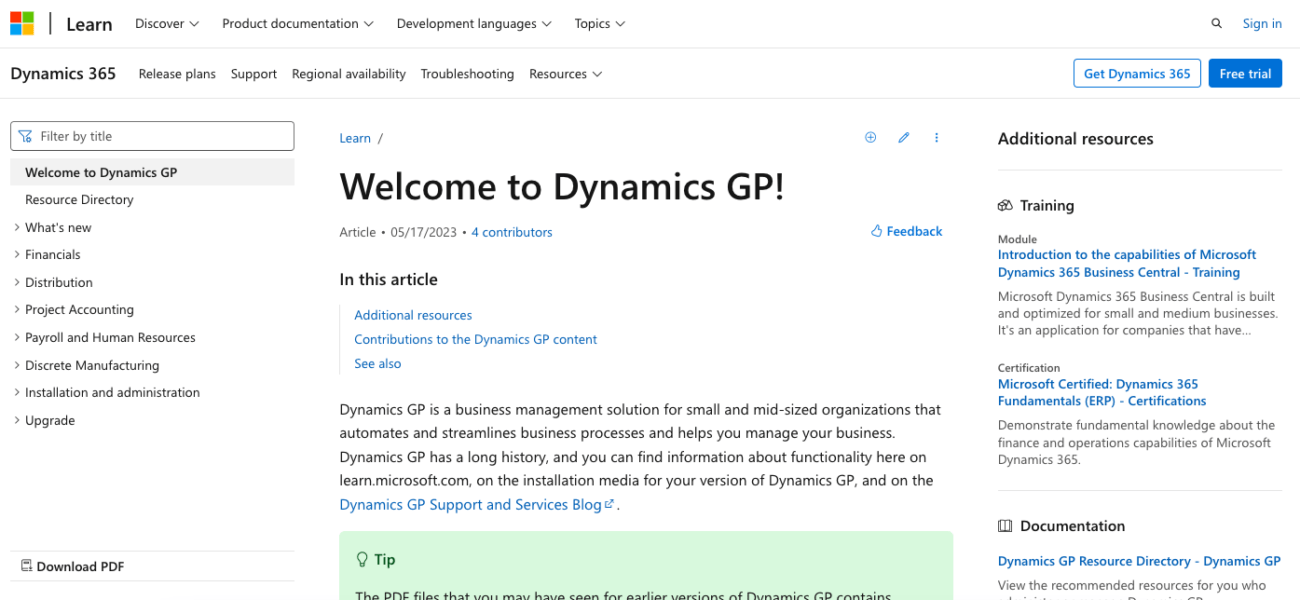Expand the Distribution tree node
The width and height of the screenshot is (1300, 600).
[x=17, y=282]
